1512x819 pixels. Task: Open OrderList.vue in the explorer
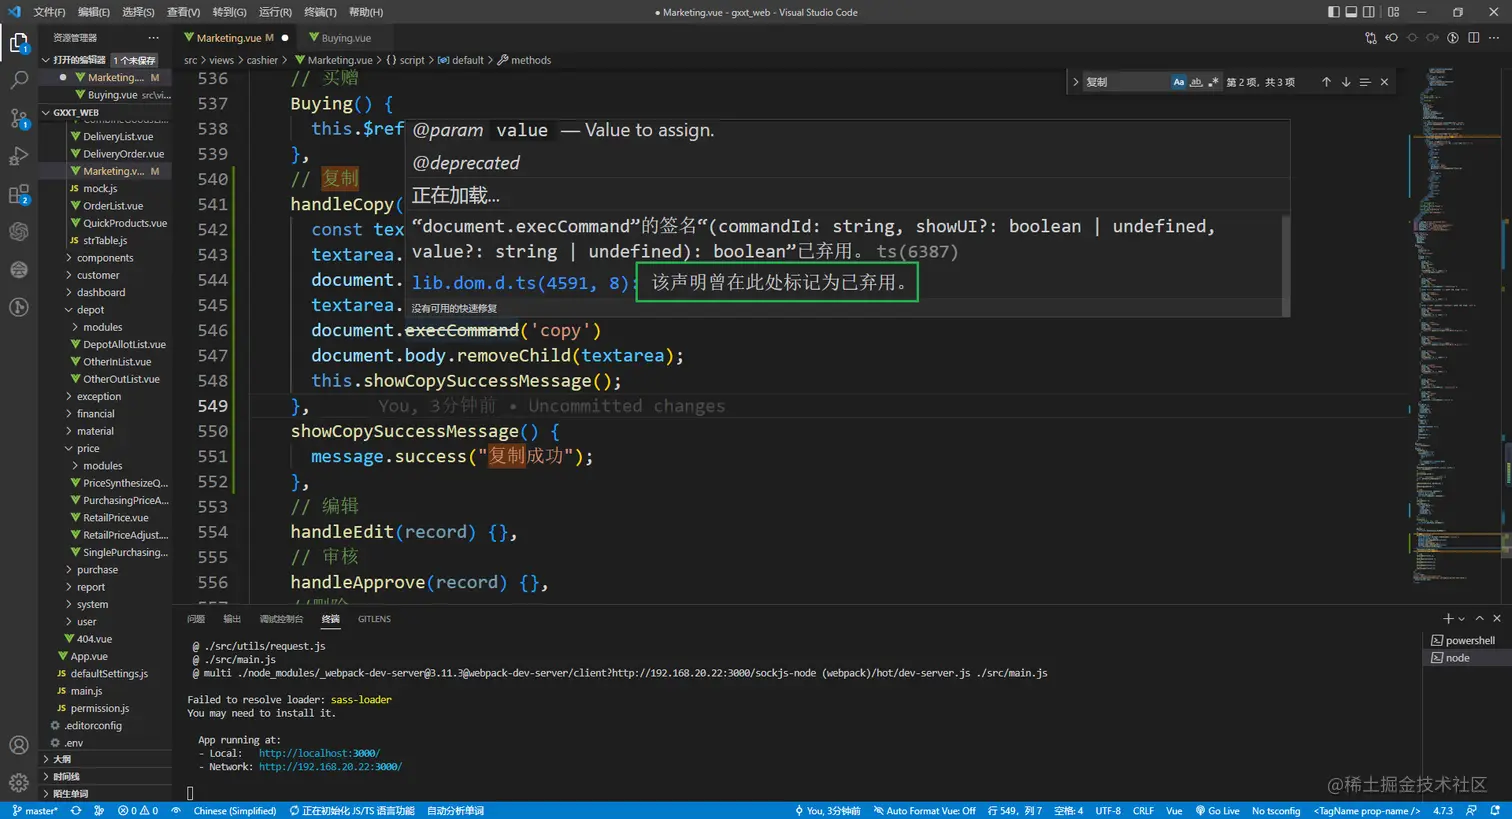(x=112, y=206)
